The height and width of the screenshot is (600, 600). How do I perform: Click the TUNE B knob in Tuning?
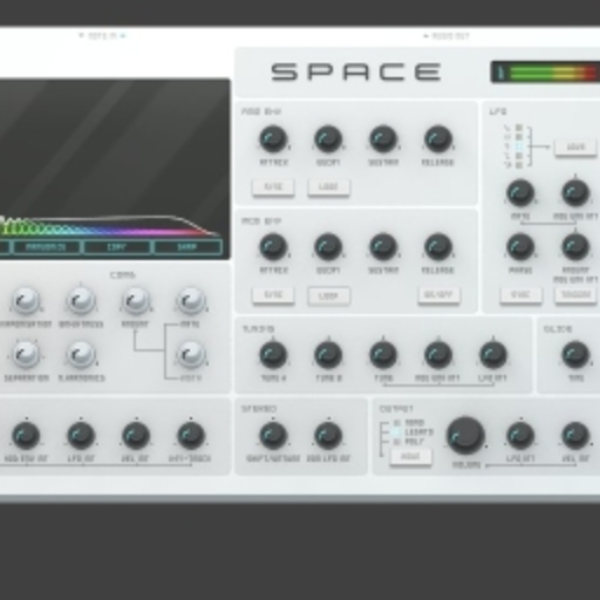(x=328, y=355)
